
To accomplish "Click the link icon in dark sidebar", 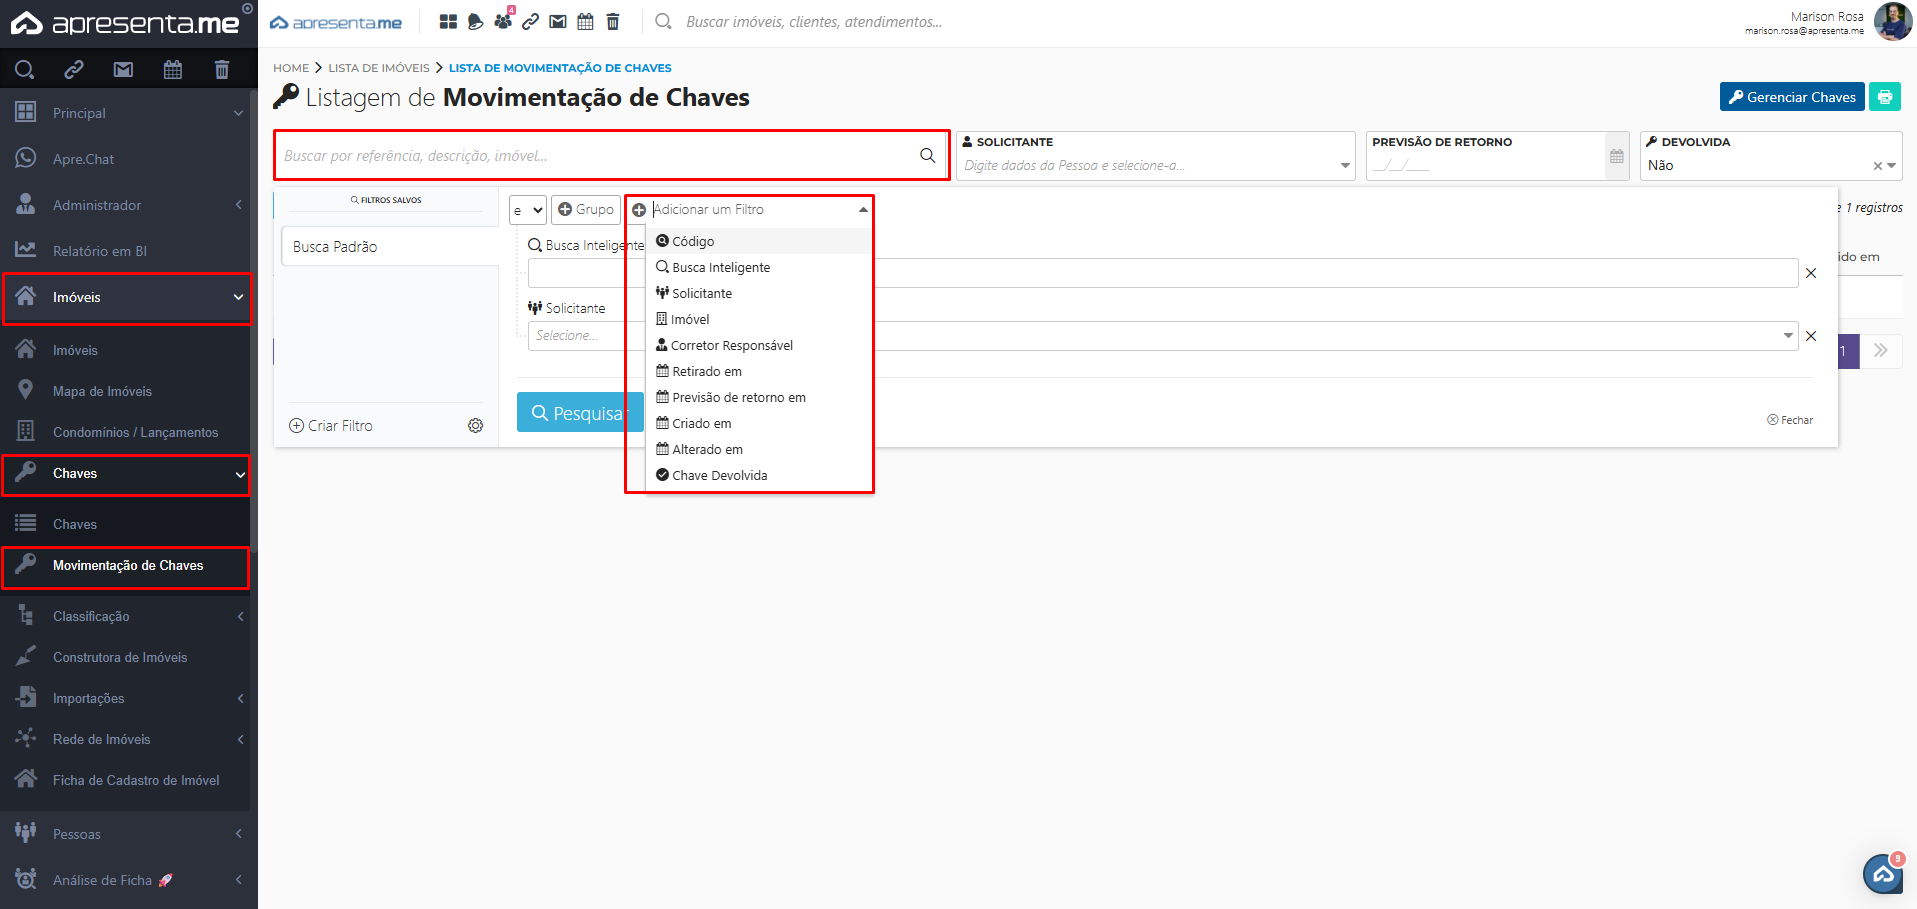I will (74, 69).
